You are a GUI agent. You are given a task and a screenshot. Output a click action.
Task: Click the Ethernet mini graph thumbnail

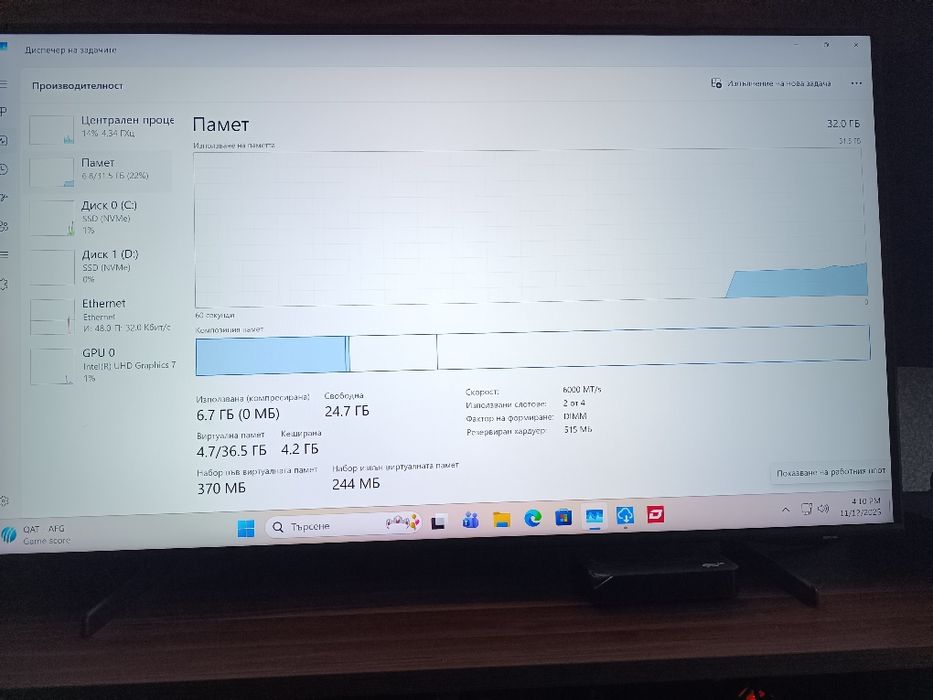[52, 317]
